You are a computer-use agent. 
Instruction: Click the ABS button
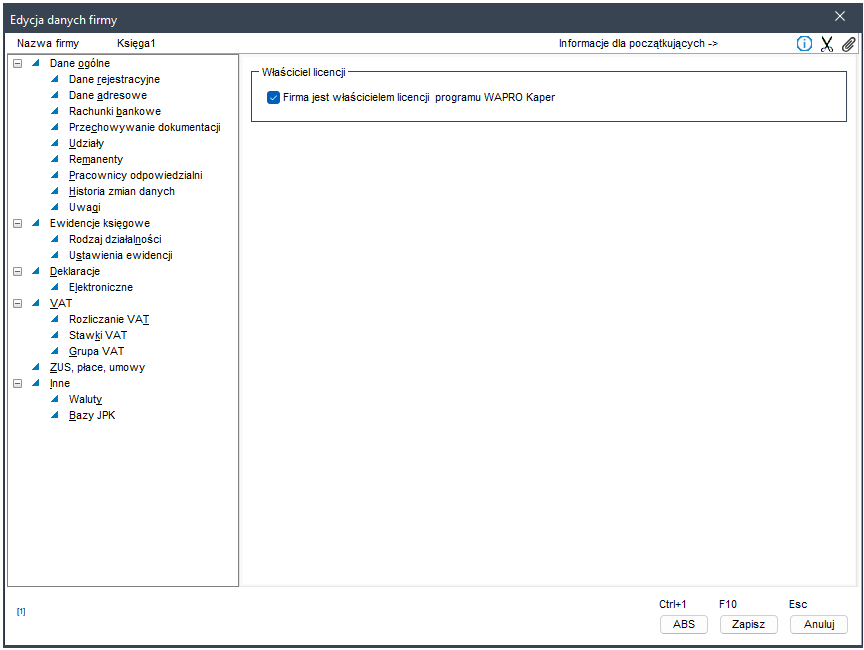(x=684, y=624)
